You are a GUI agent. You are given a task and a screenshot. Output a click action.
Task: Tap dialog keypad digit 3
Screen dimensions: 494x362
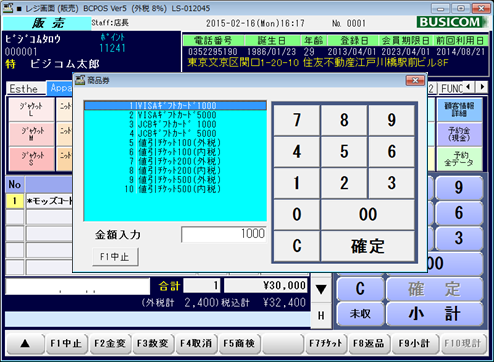click(392, 183)
